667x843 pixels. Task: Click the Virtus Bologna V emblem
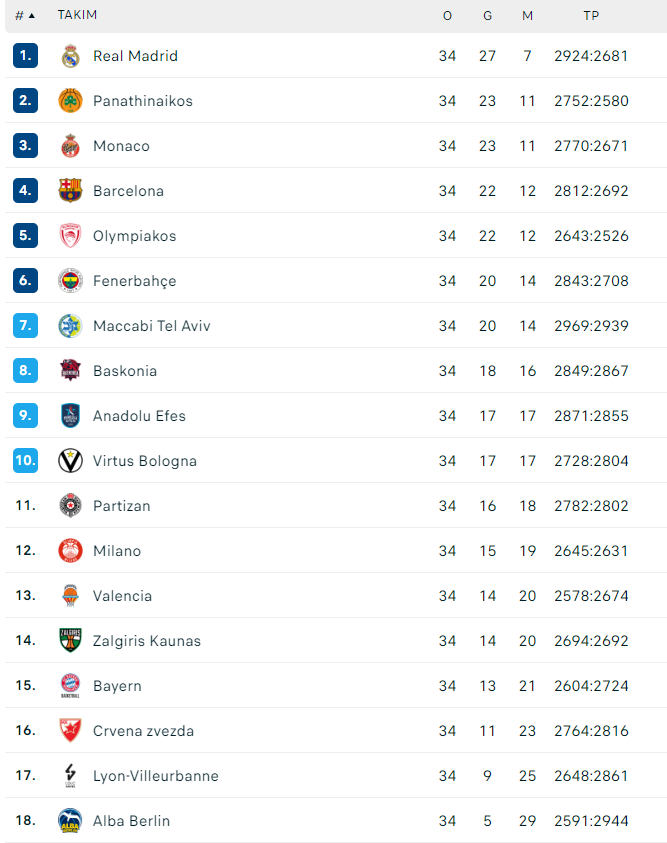click(70, 461)
